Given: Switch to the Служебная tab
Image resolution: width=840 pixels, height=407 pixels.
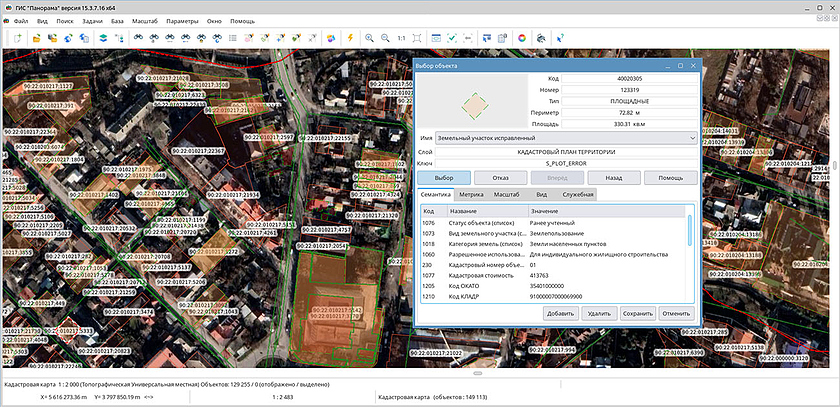Looking at the screenshot, I should 578,194.
